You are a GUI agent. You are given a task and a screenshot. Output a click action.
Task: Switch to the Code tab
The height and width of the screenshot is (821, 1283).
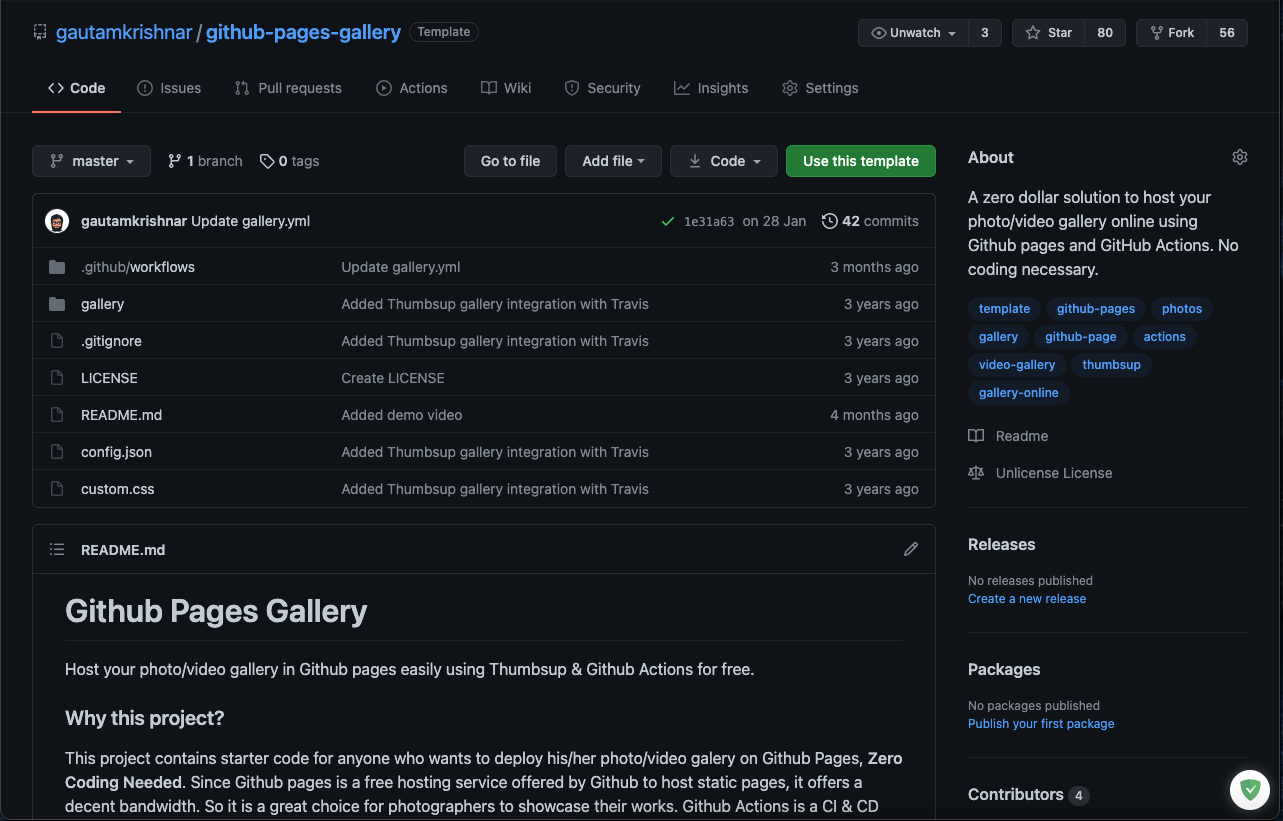click(x=77, y=88)
